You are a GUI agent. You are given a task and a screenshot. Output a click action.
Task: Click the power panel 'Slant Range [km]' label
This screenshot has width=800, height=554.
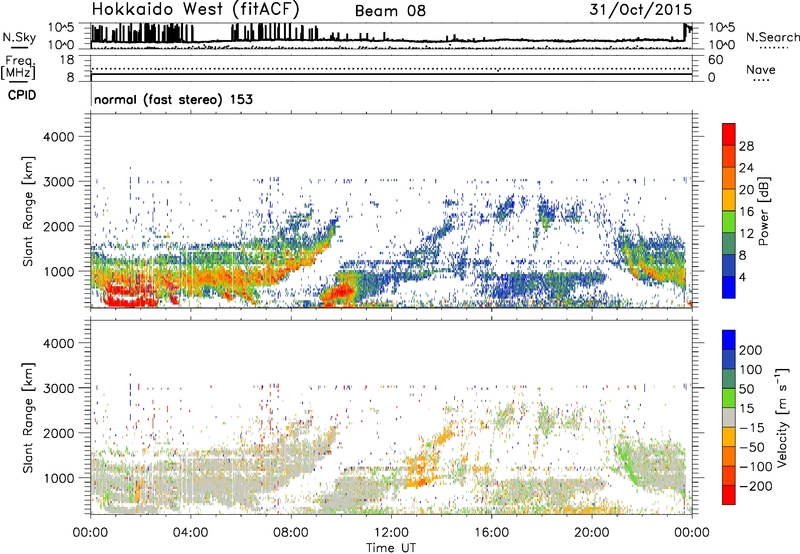pyautogui.click(x=28, y=211)
